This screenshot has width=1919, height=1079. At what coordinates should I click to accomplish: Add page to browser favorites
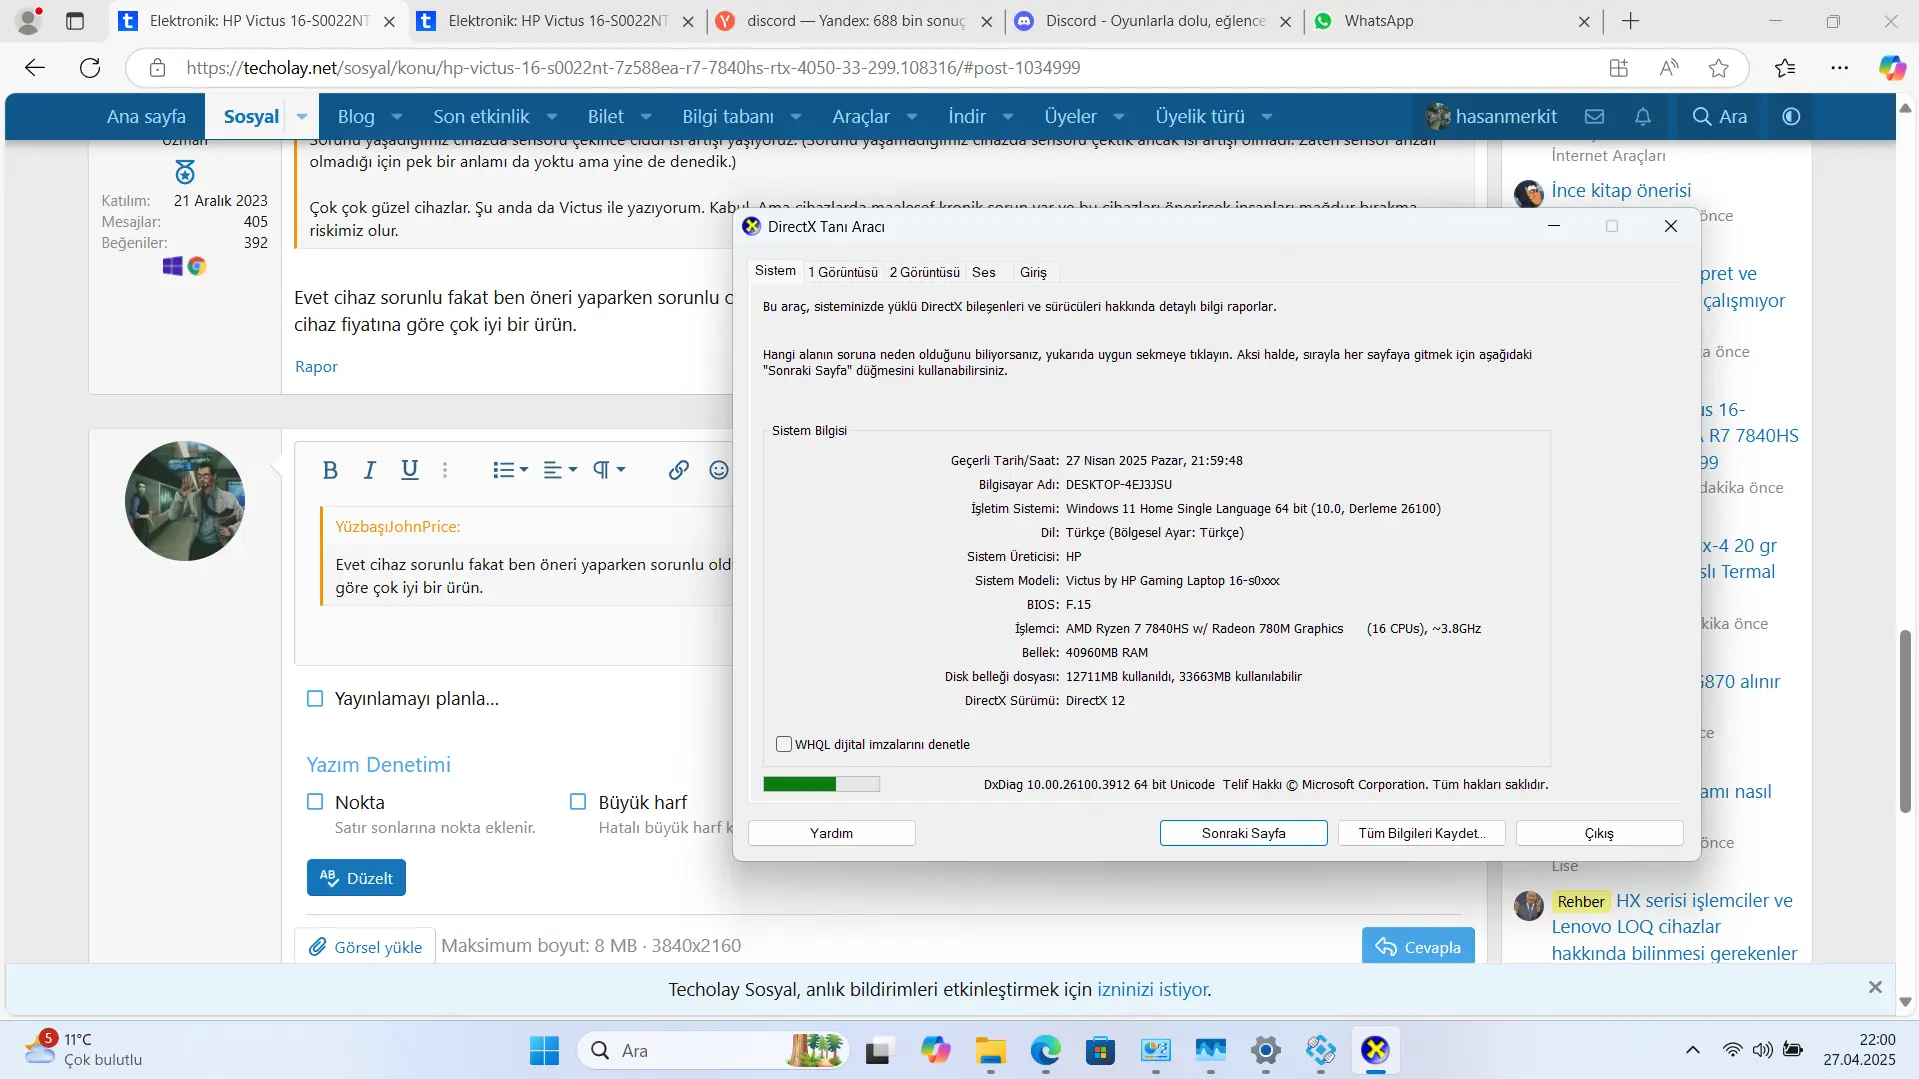pos(1719,68)
